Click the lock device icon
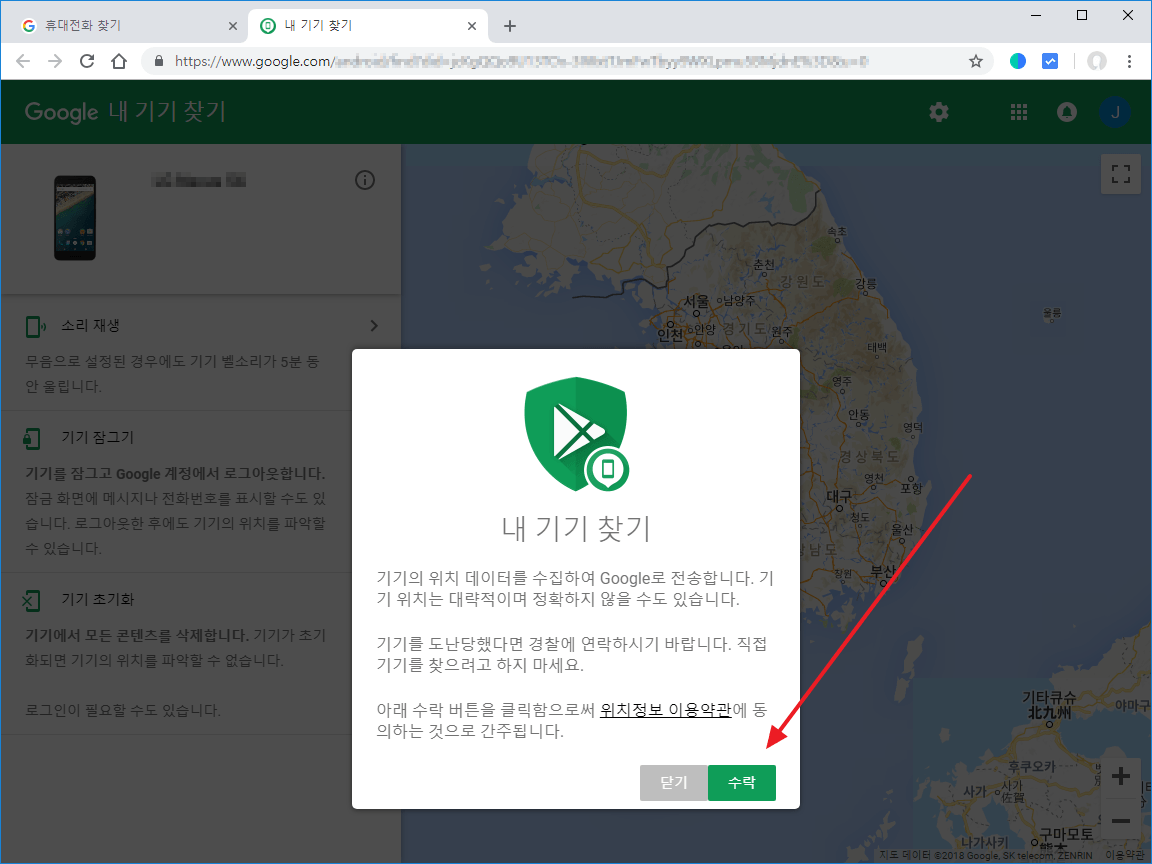 [x=31, y=439]
